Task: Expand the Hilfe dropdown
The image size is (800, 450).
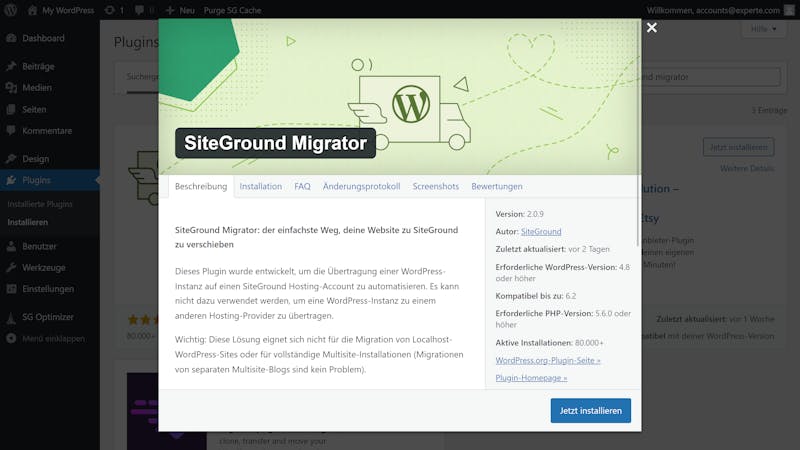Action: point(763,29)
